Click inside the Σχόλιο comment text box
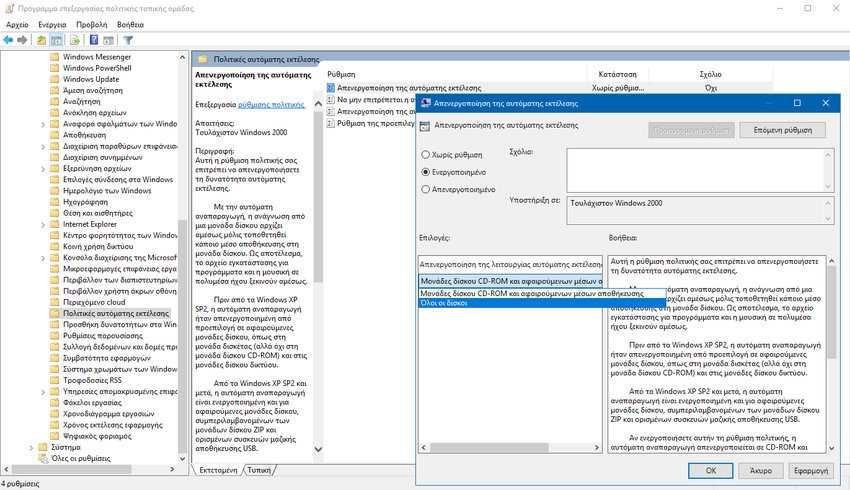The height and width of the screenshot is (490, 850). point(696,169)
